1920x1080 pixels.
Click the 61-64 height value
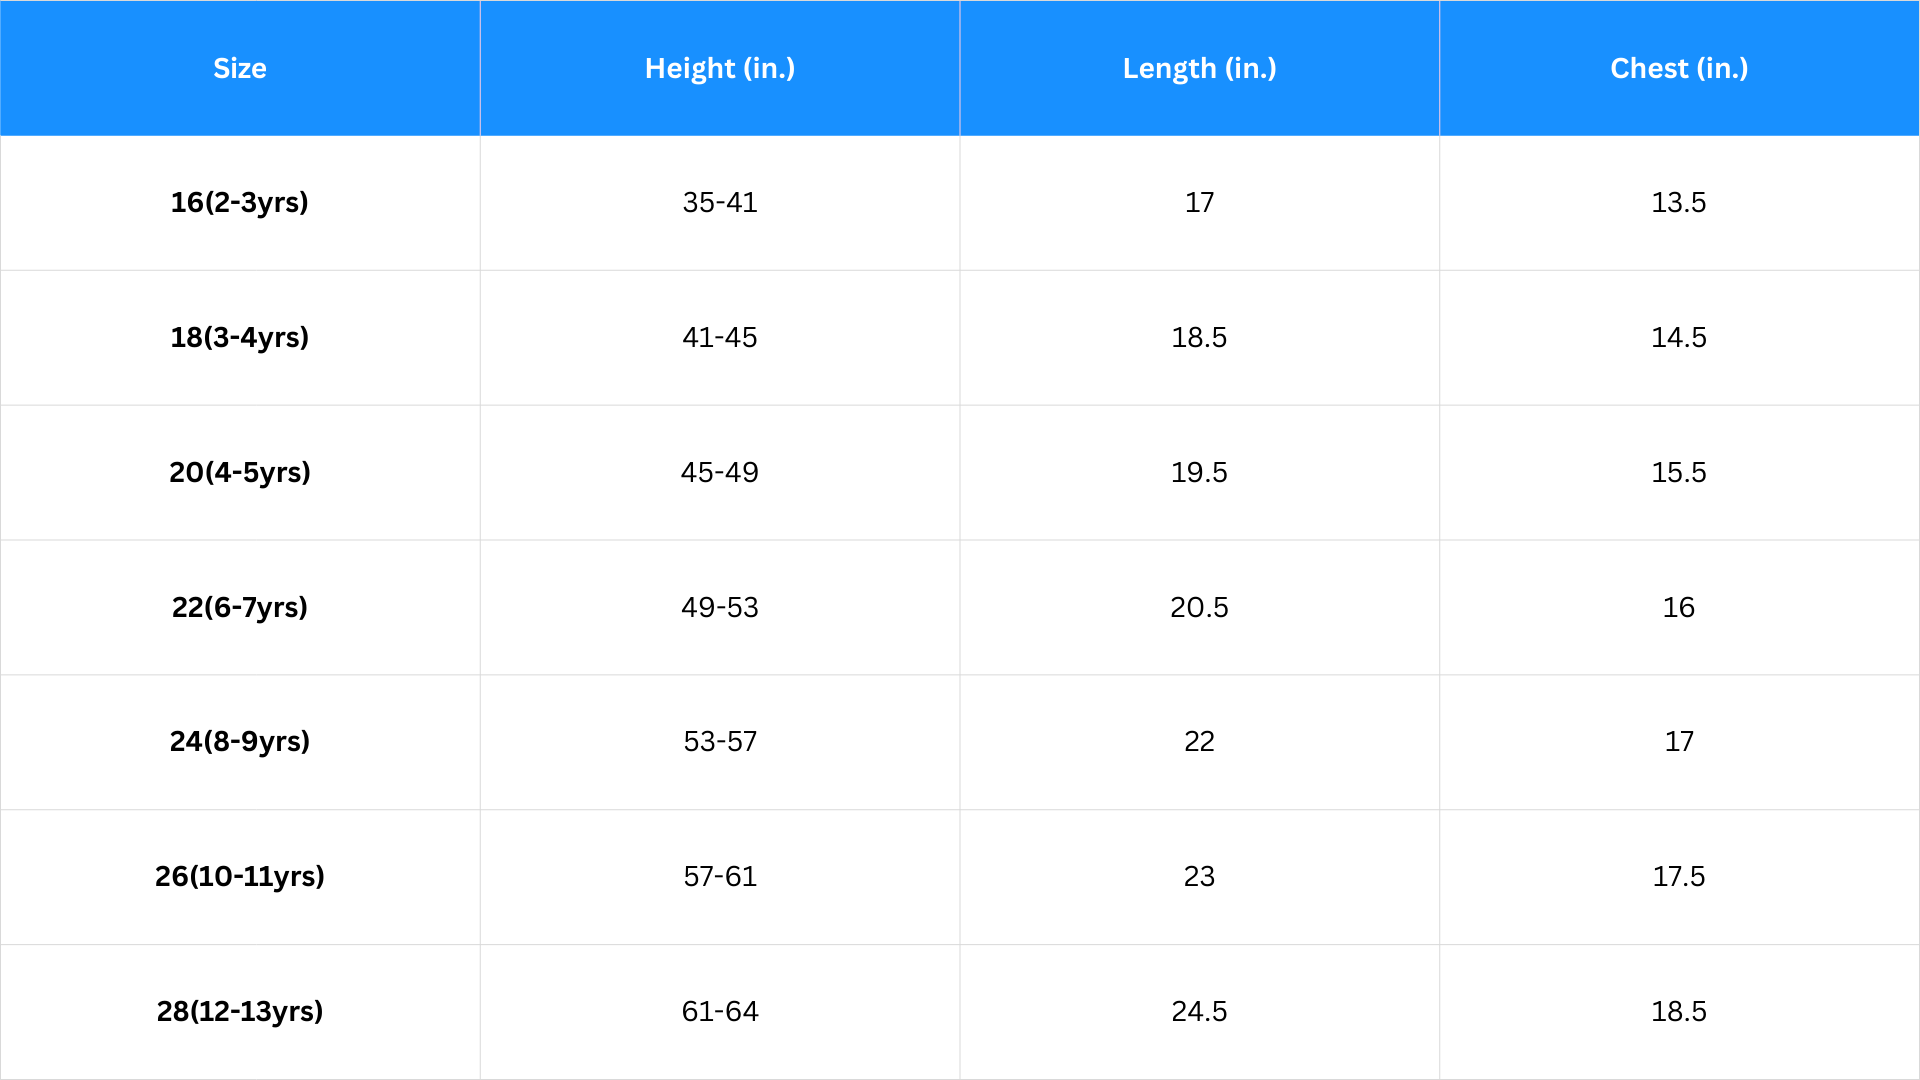click(720, 1011)
